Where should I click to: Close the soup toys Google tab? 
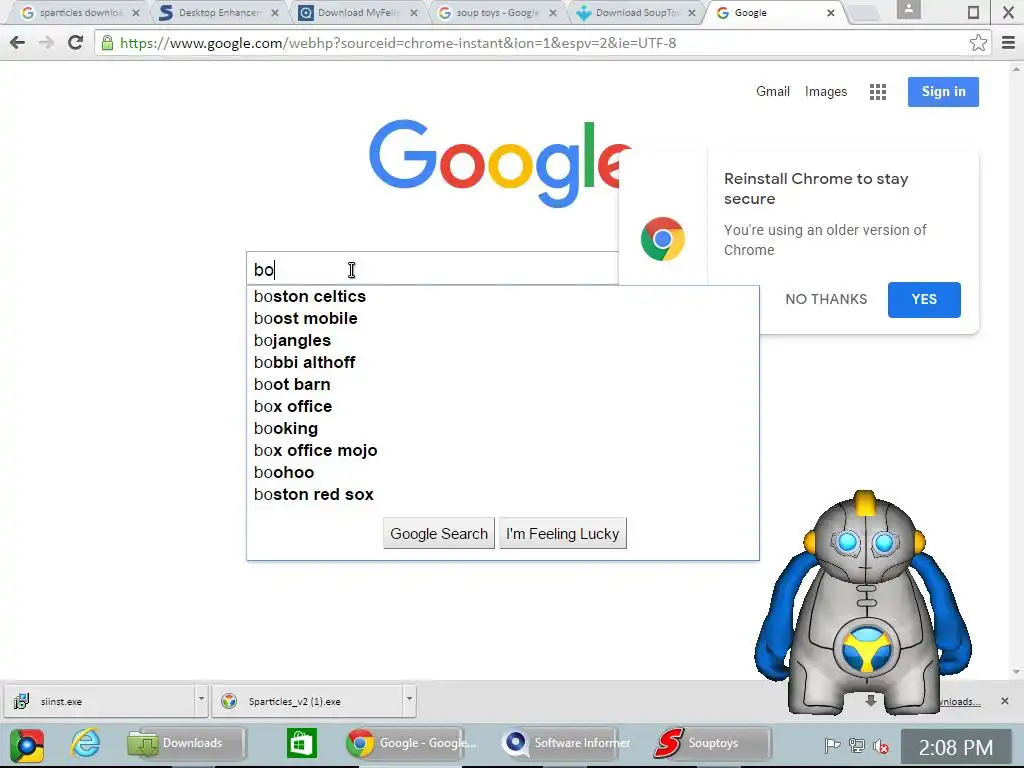pos(553,12)
